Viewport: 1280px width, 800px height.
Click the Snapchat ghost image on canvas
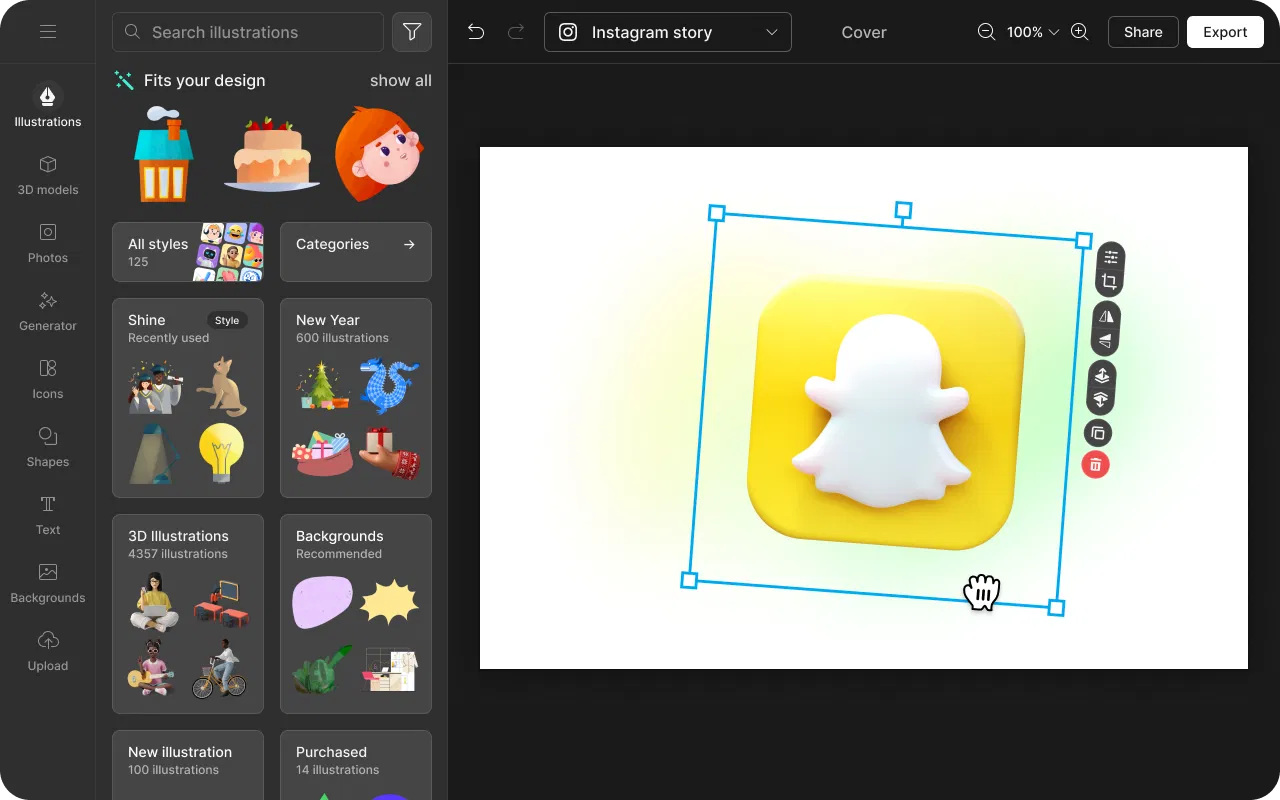click(x=885, y=410)
